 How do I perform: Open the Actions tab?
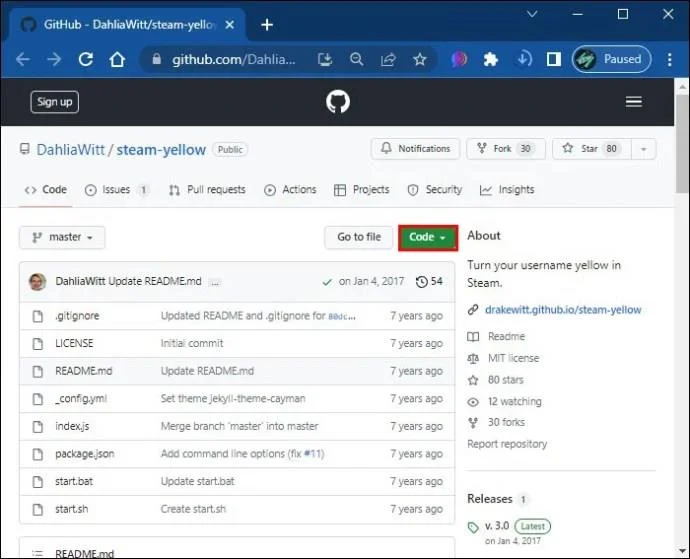point(290,190)
